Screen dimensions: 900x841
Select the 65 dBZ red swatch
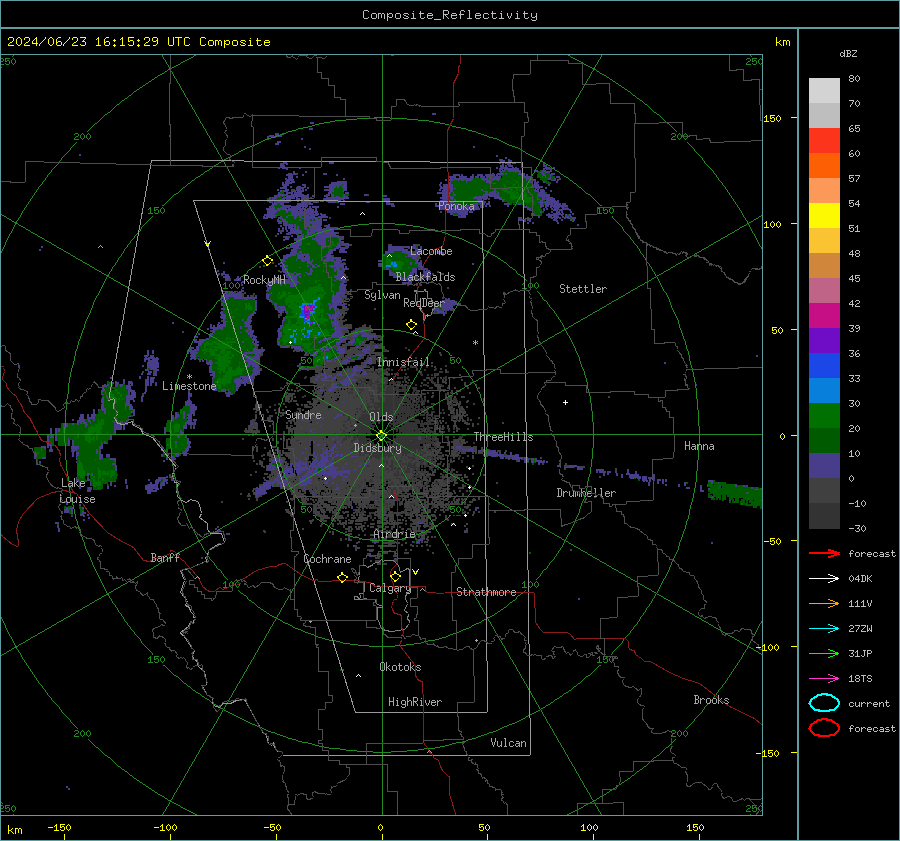824,140
